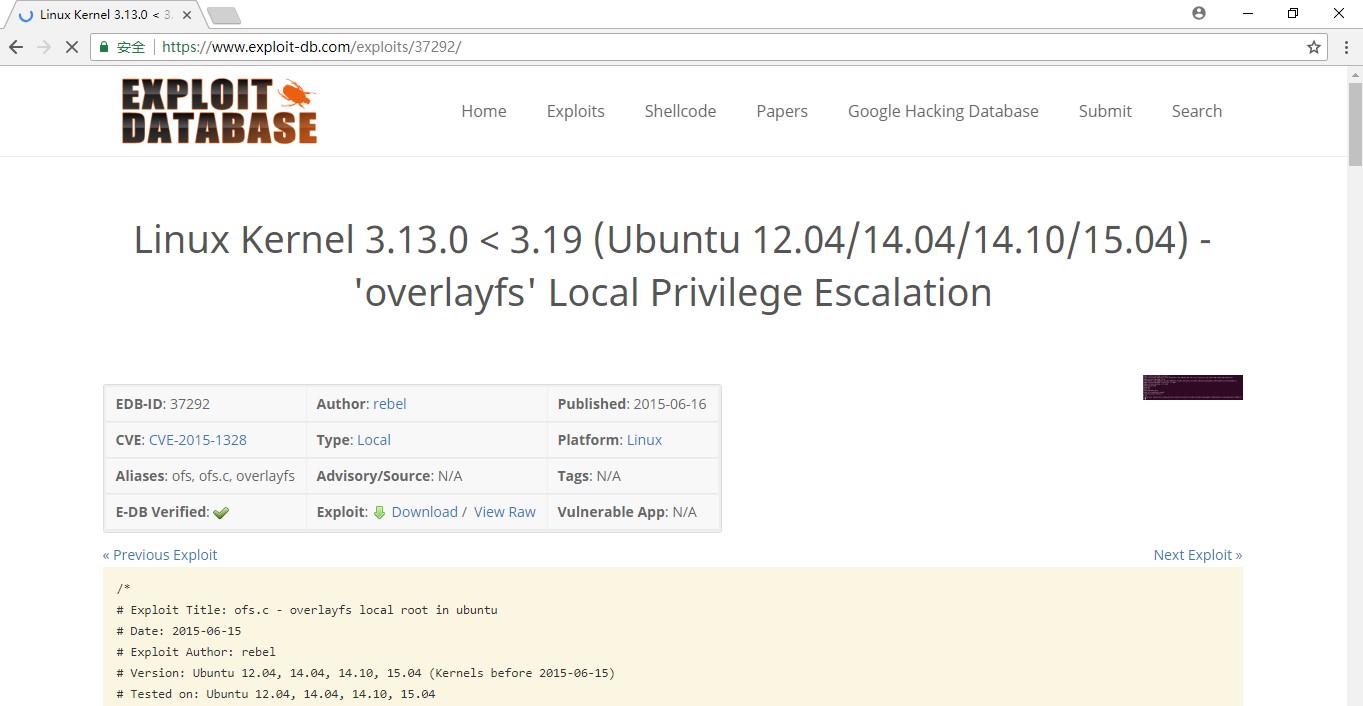Go to Next Exploit
The width and height of the screenshot is (1363, 706).
(1198, 555)
